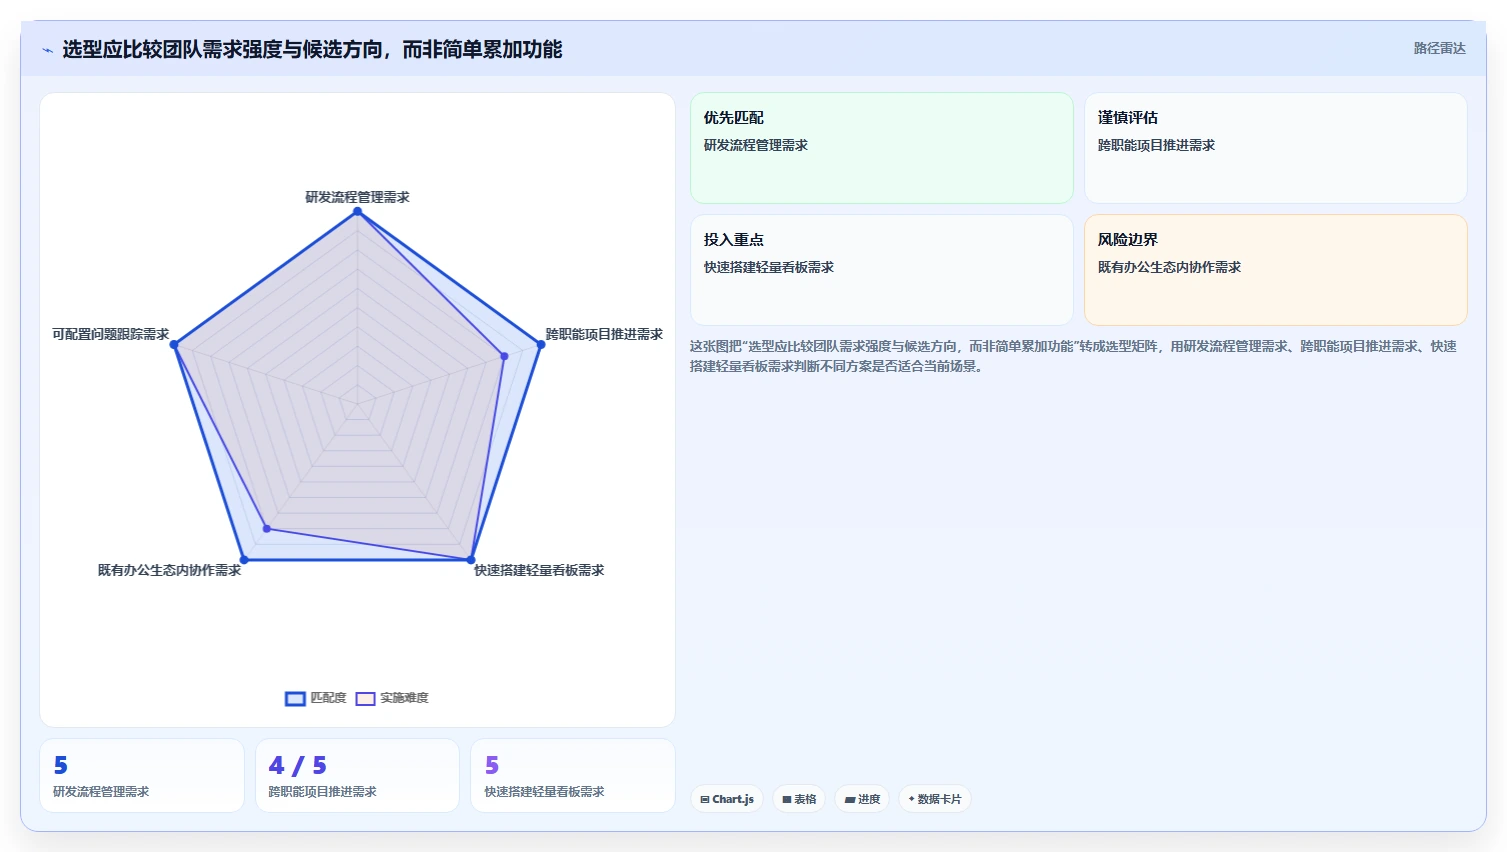1507x852 pixels.
Task: Click 跨职能项目推进需求 text in 谨慎评估 card
Action: (x=1156, y=145)
